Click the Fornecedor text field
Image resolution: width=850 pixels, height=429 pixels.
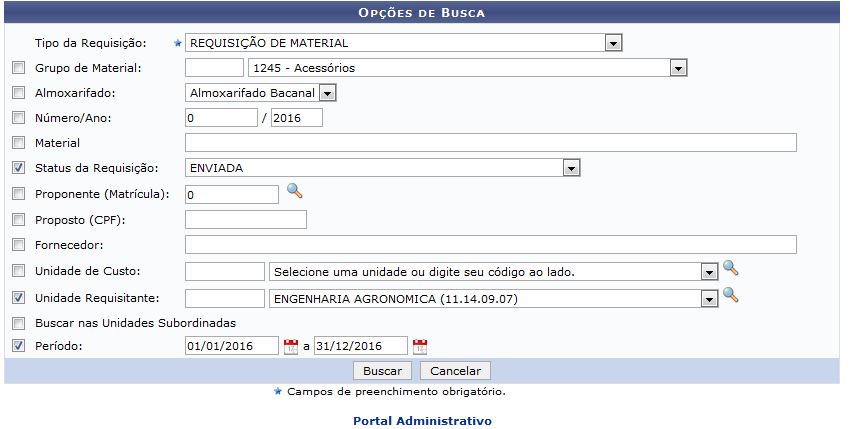click(490, 245)
